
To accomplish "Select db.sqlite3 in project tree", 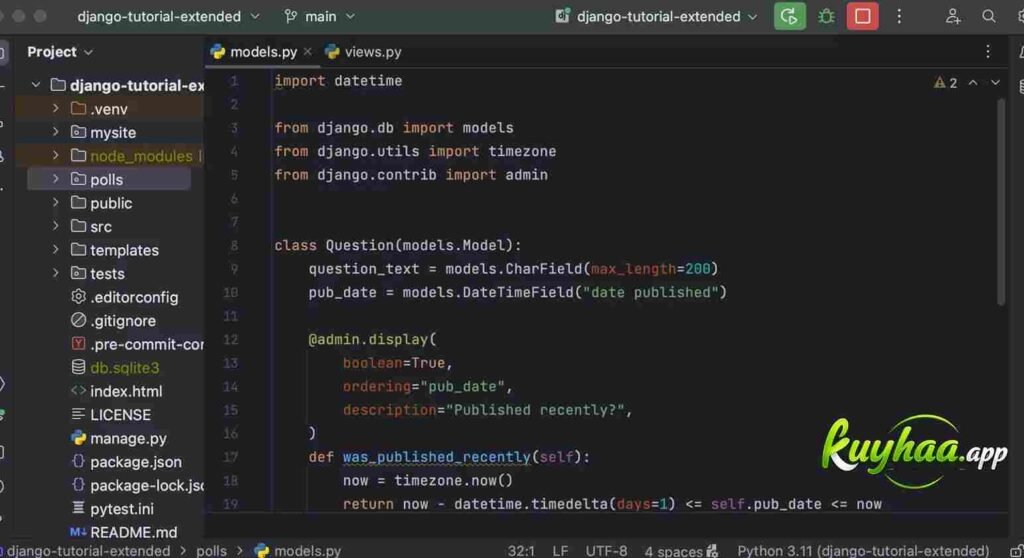I will pyautogui.click(x=115, y=368).
